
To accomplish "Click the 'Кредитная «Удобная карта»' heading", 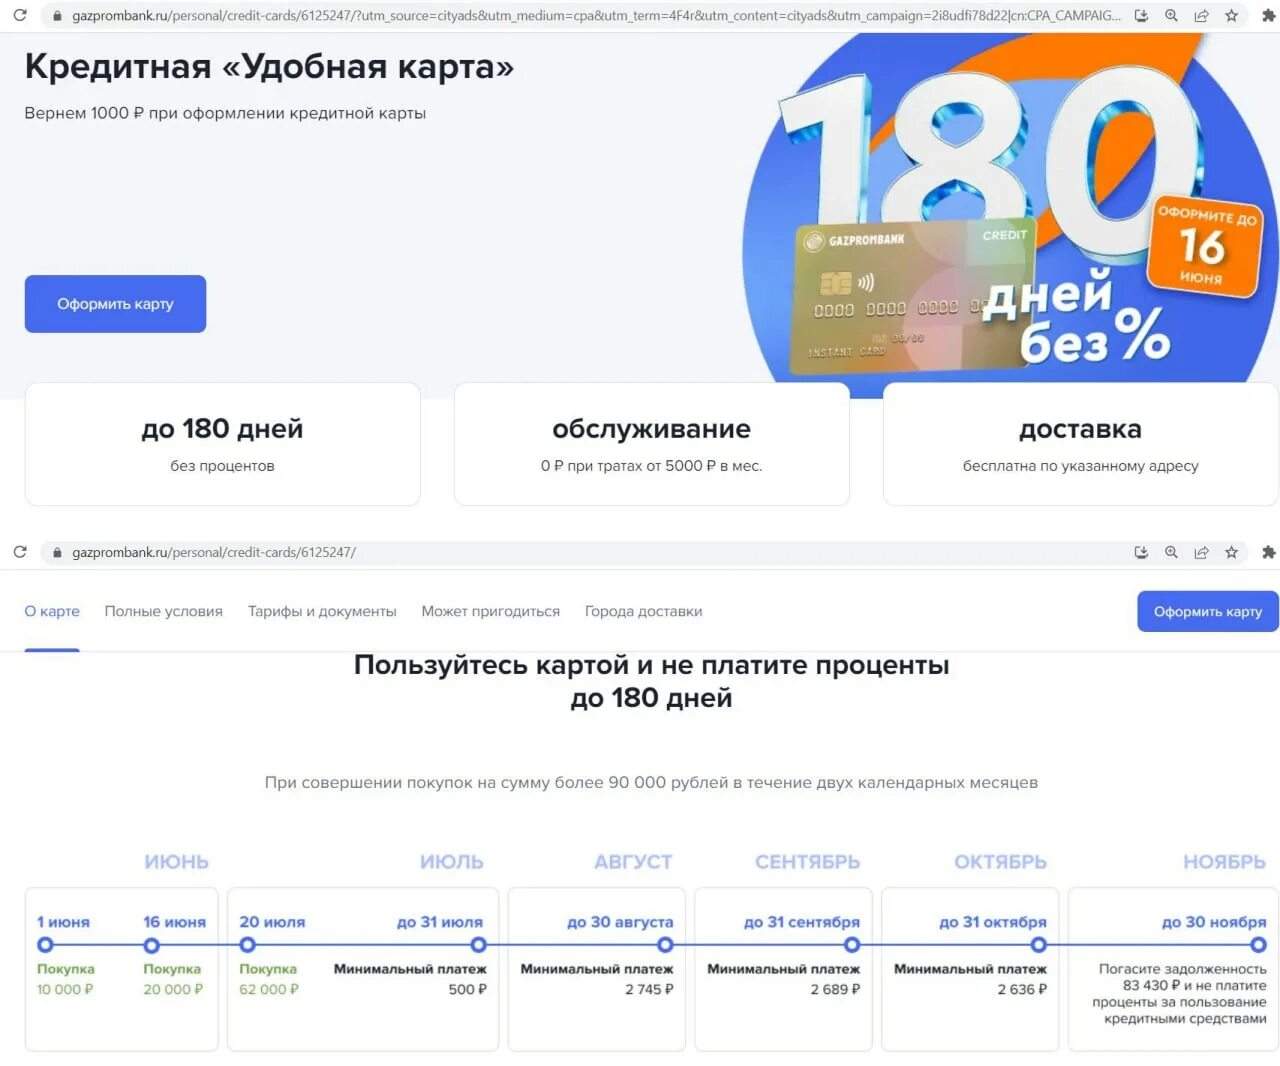I will 269,66.
